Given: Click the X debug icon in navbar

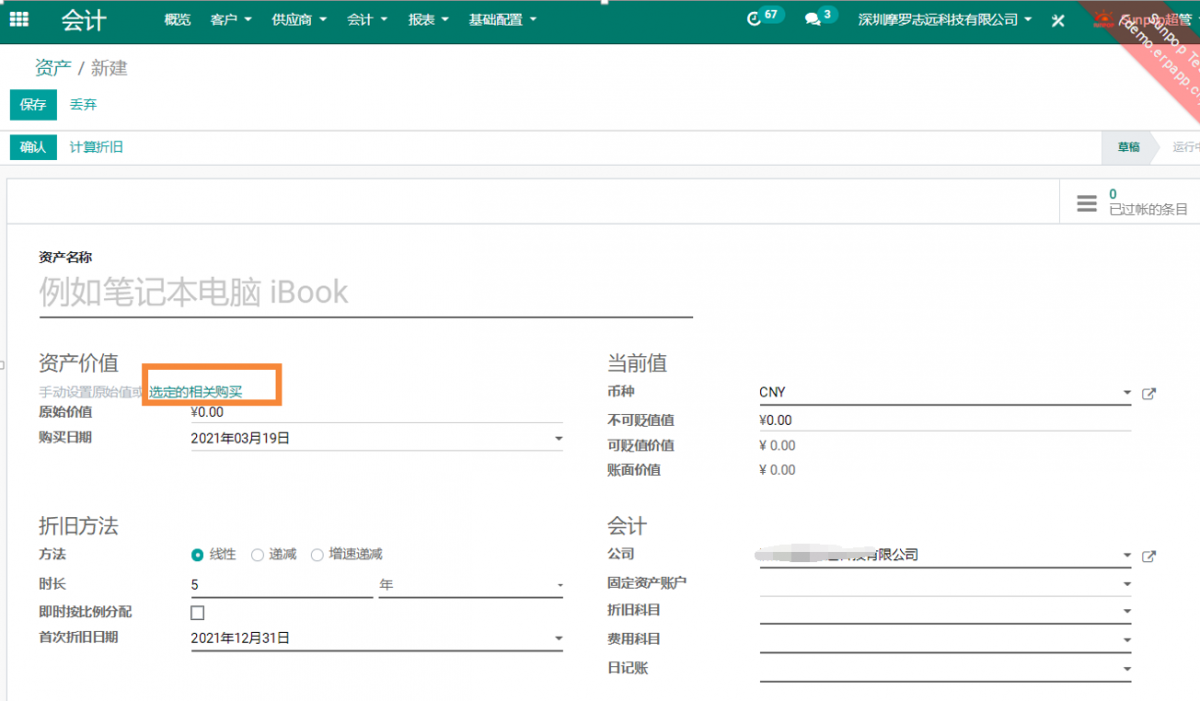Looking at the screenshot, I should point(1058,20).
